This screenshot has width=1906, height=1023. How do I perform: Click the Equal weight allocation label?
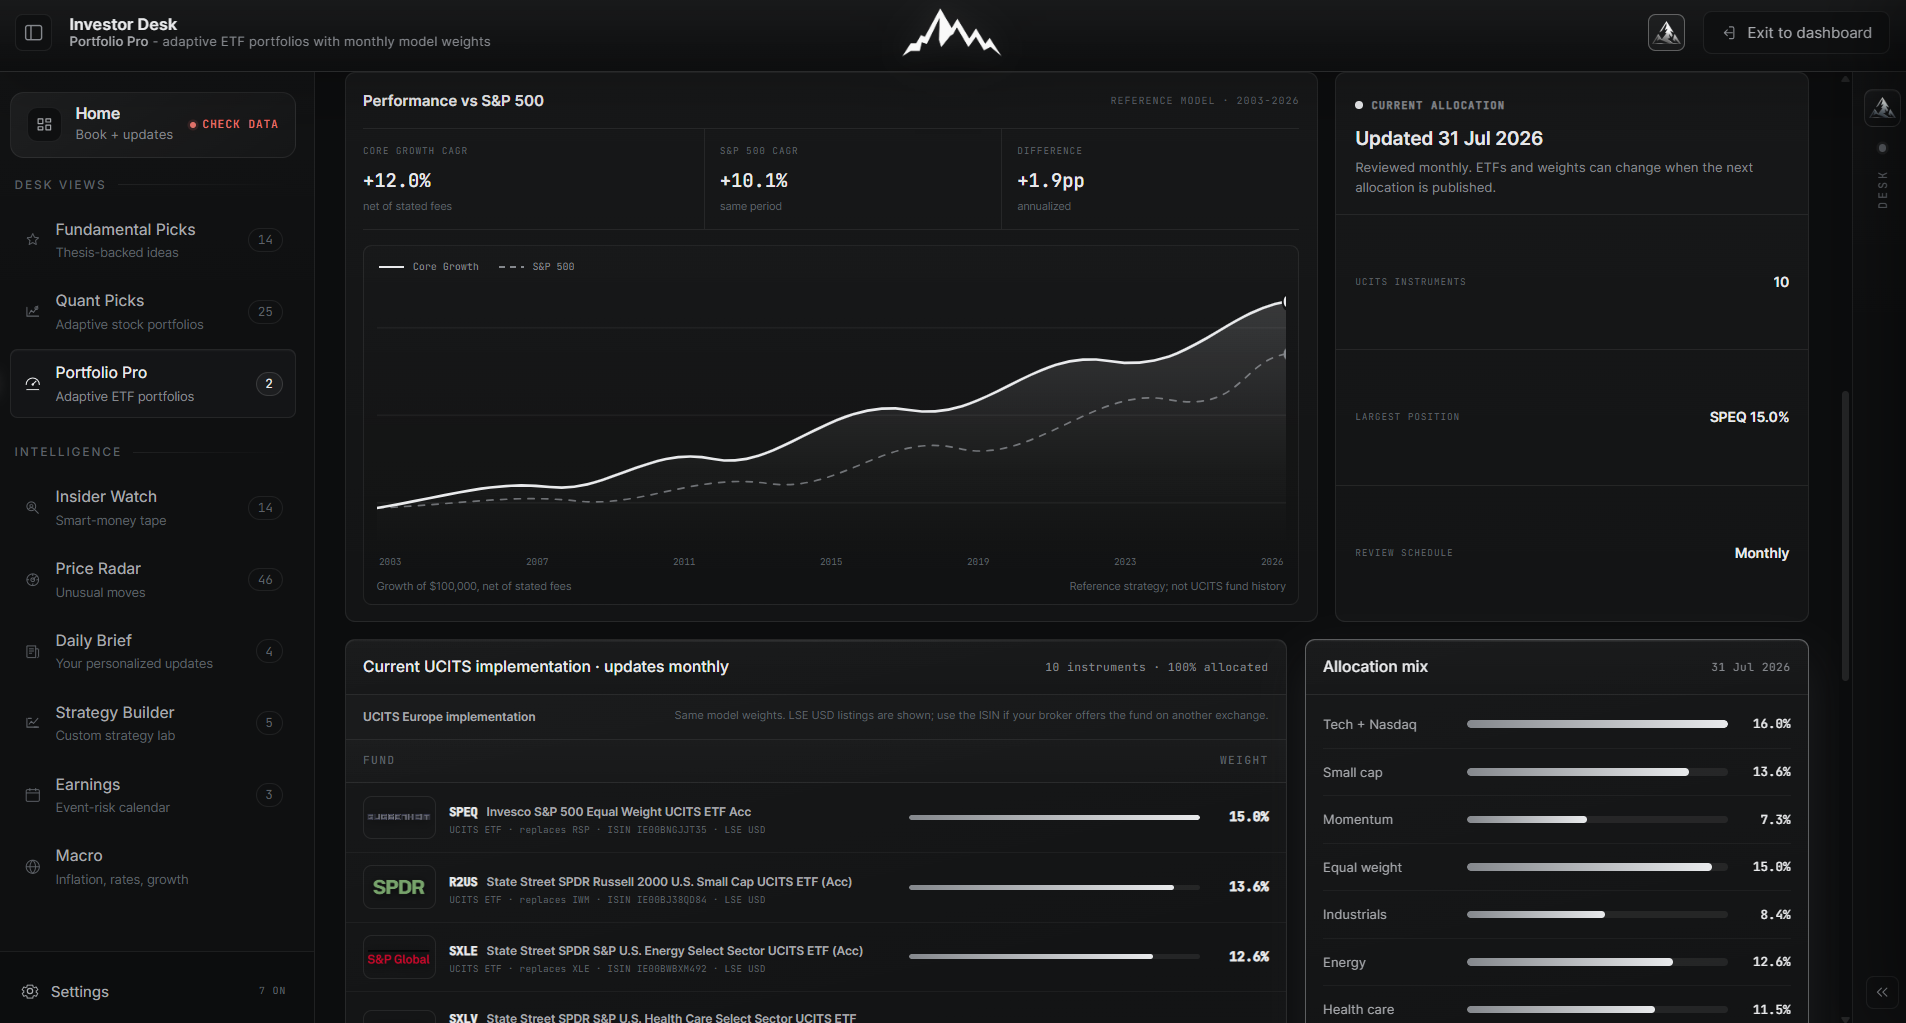coord(1362,867)
